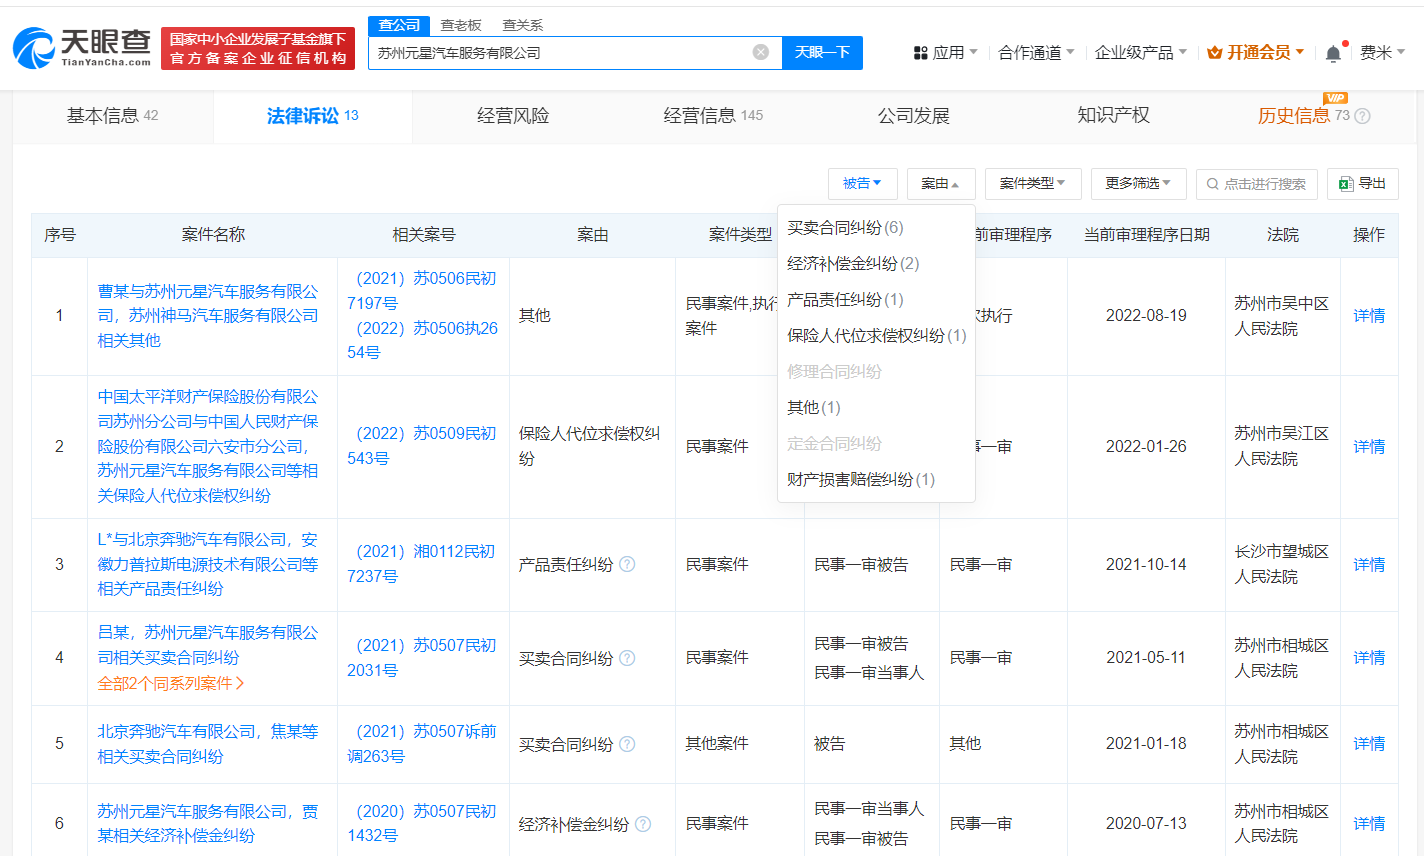Expand the 被告 filter dropdown
The width and height of the screenshot is (1424, 856).
point(862,184)
